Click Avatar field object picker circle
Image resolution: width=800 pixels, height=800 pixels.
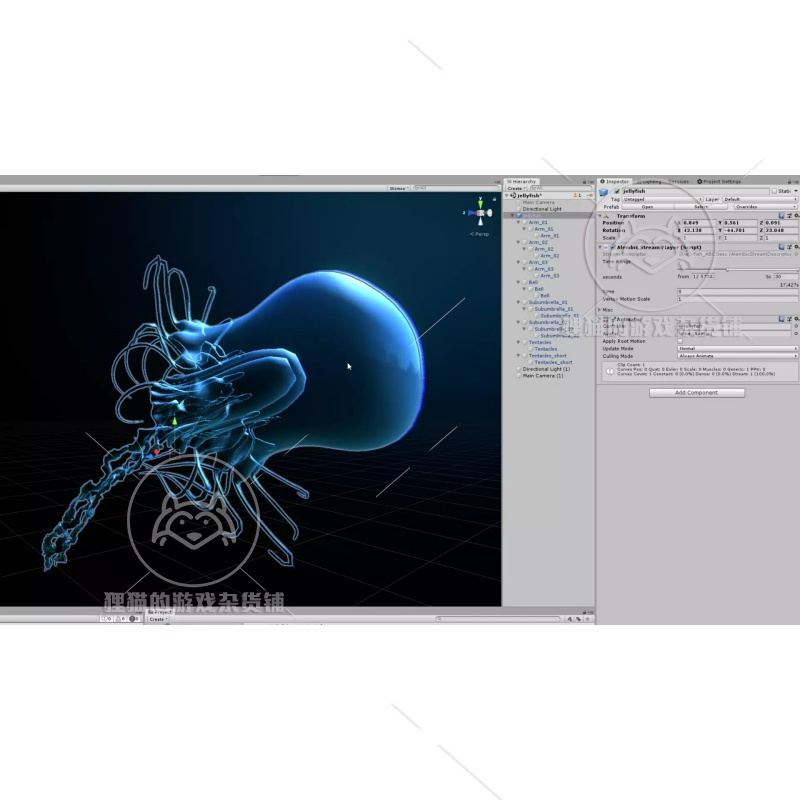796,334
